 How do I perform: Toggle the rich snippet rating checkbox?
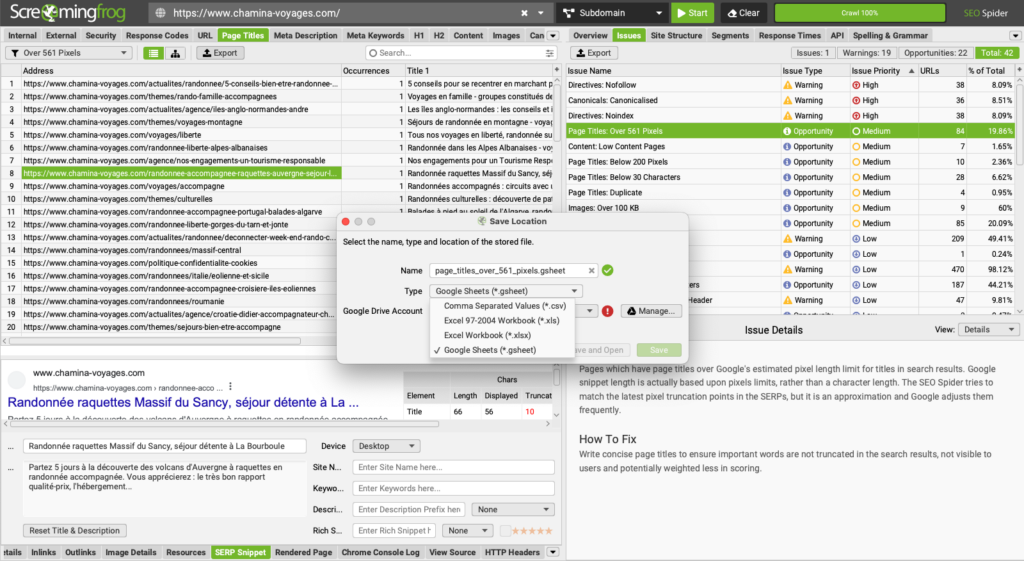click(x=505, y=531)
